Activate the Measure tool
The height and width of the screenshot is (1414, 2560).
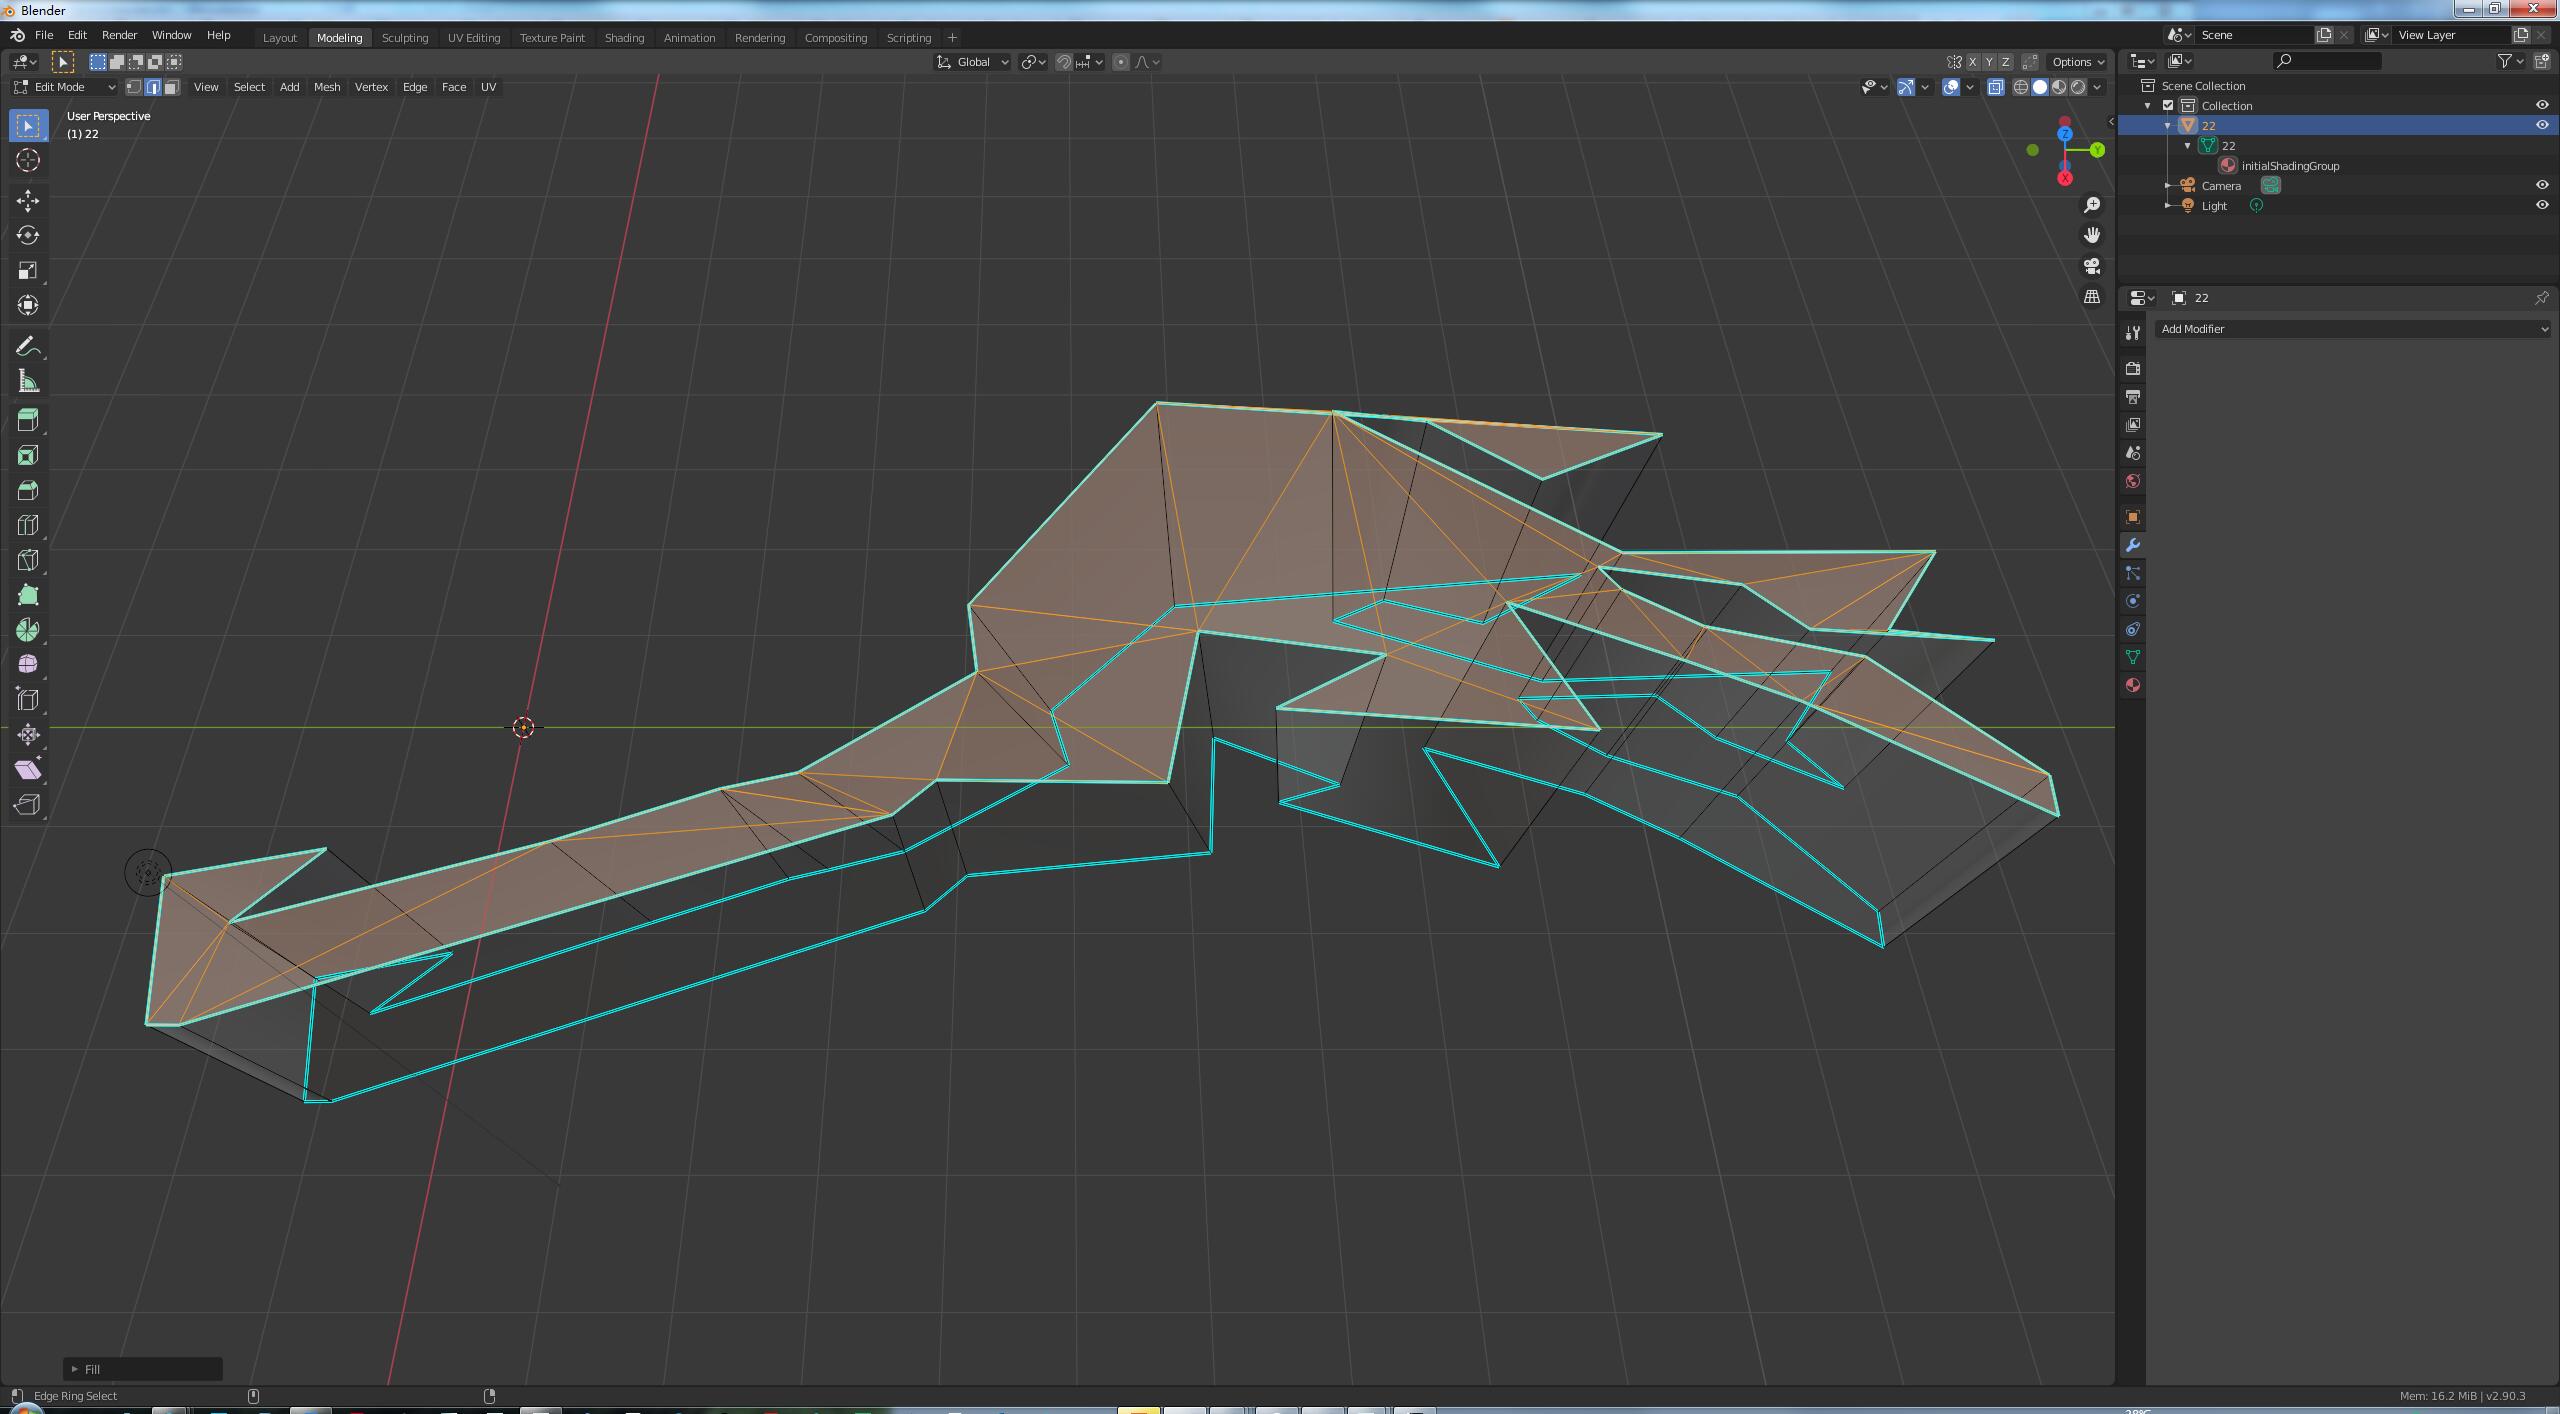(27, 381)
